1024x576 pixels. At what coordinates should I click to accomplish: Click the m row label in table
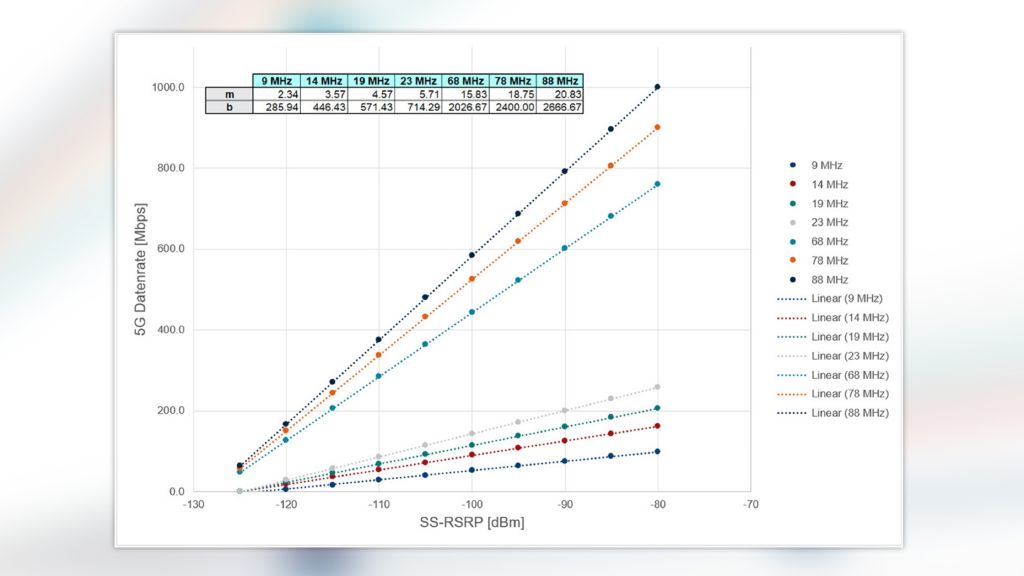pyautogui.click(x=229, y=93)
